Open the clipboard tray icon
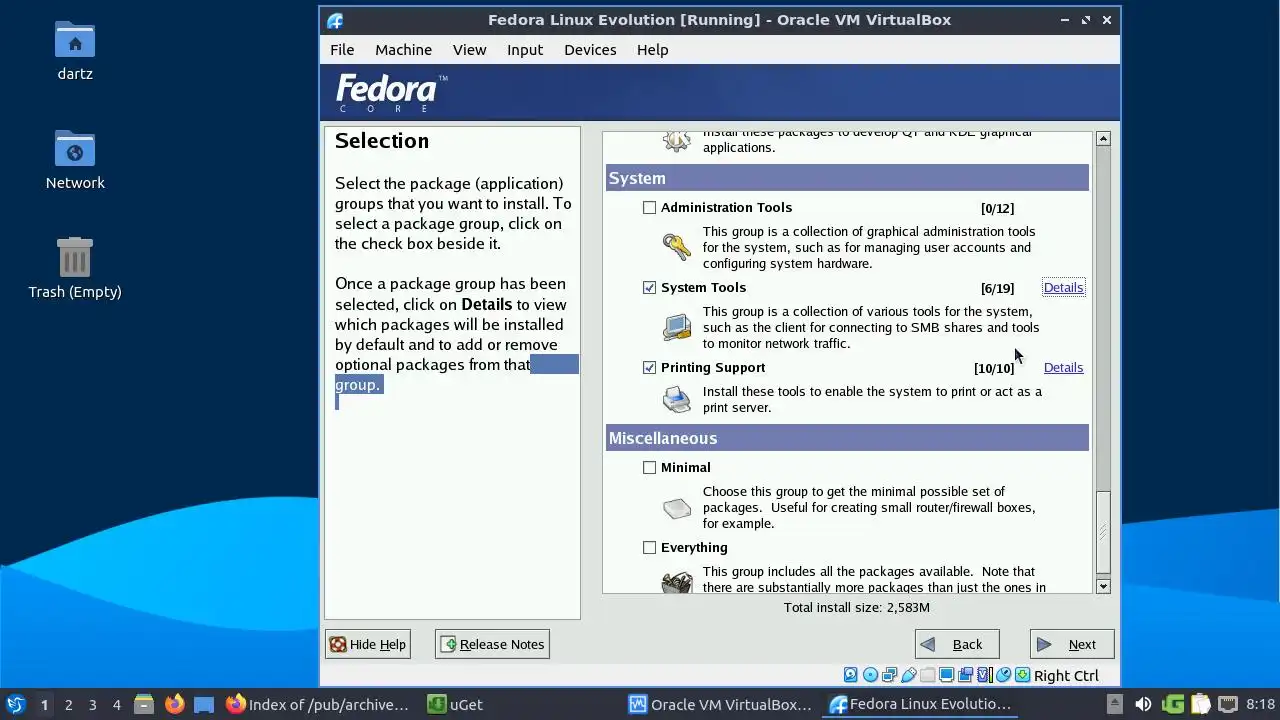Viewport: 1280px width, 720px height. (x=1200, y=704)
